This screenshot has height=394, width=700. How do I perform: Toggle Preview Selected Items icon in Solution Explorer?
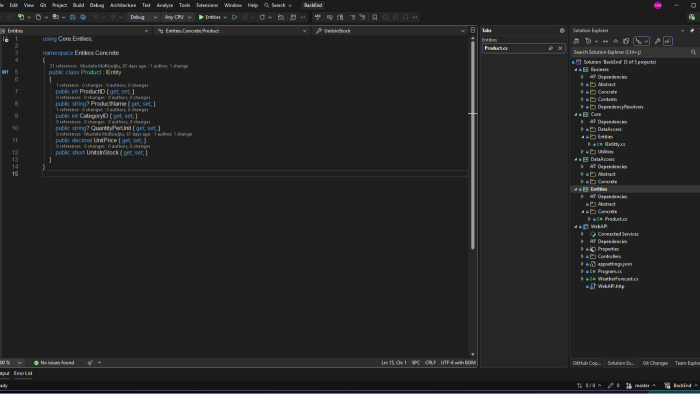point(668,41)
